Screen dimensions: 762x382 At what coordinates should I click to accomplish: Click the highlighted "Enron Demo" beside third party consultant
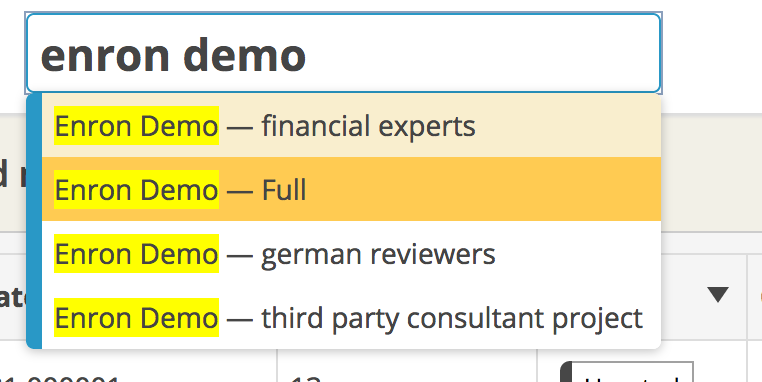137,318
